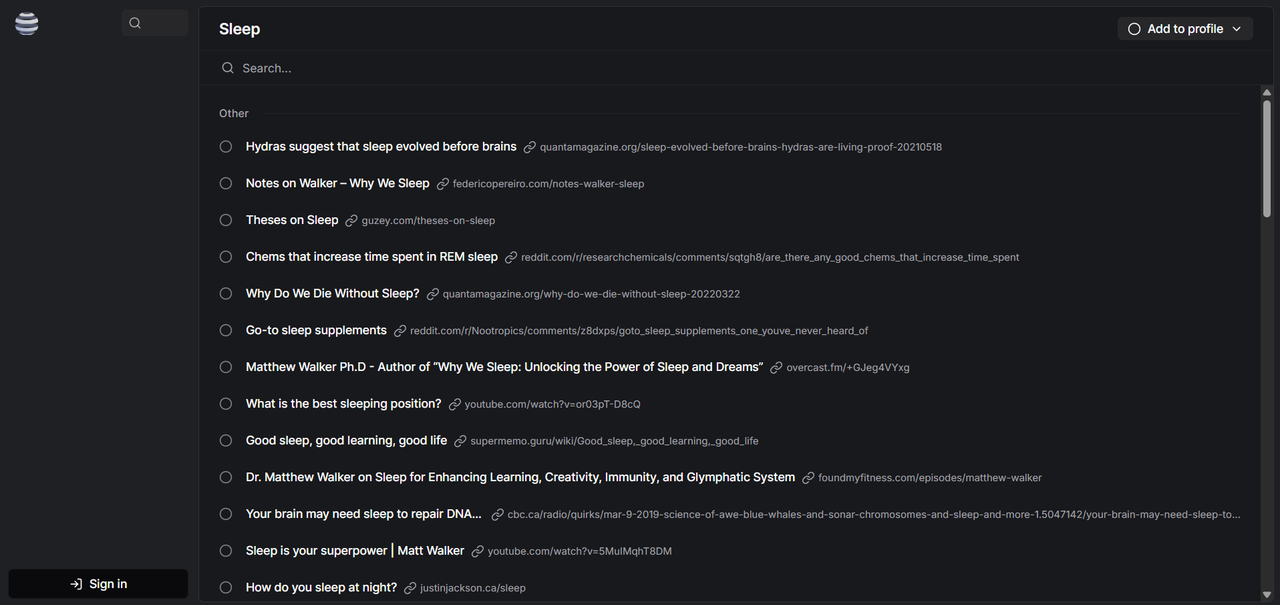
Task: Click the Sign in button
Action: pyautogui.click(x=98, y=584)
